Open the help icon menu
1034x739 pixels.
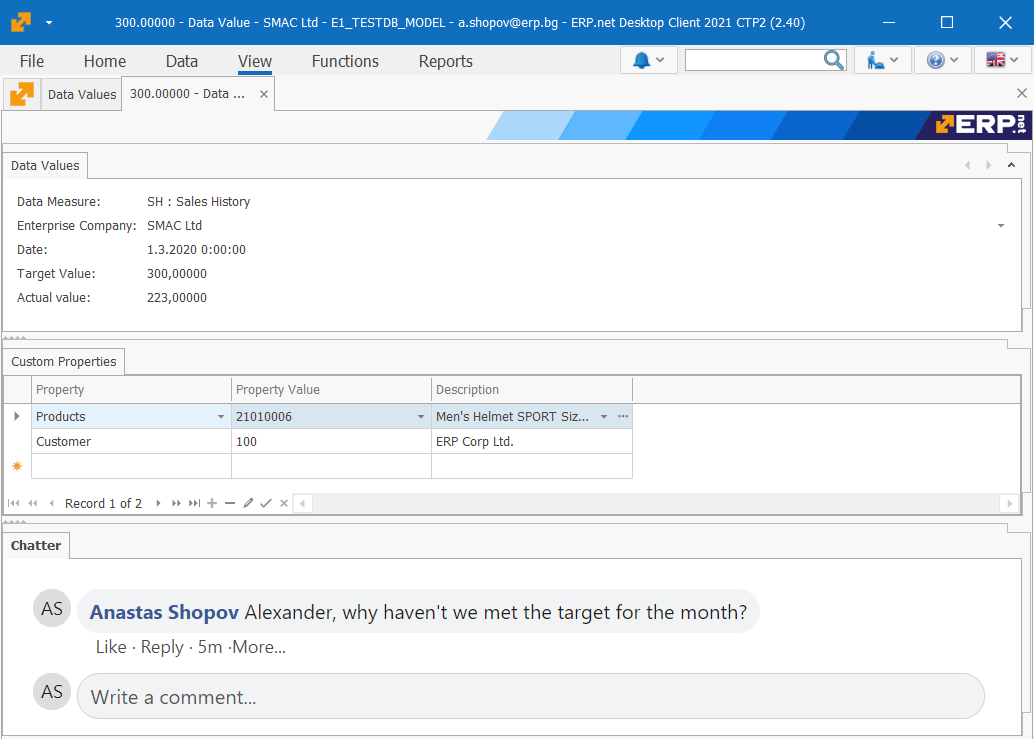938,60
